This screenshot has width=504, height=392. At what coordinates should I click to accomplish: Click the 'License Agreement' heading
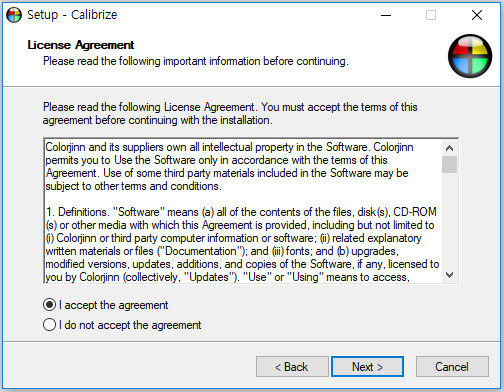coord(81,45)
